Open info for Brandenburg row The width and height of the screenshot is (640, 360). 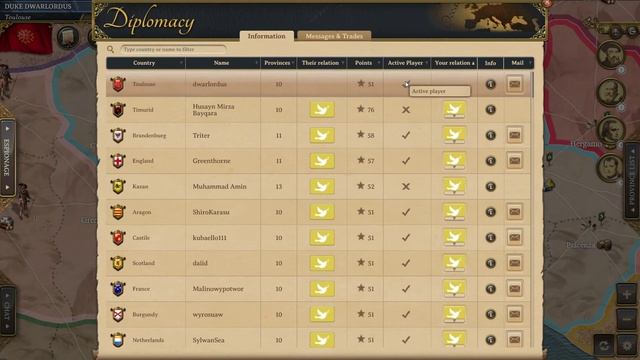(491, 135)
